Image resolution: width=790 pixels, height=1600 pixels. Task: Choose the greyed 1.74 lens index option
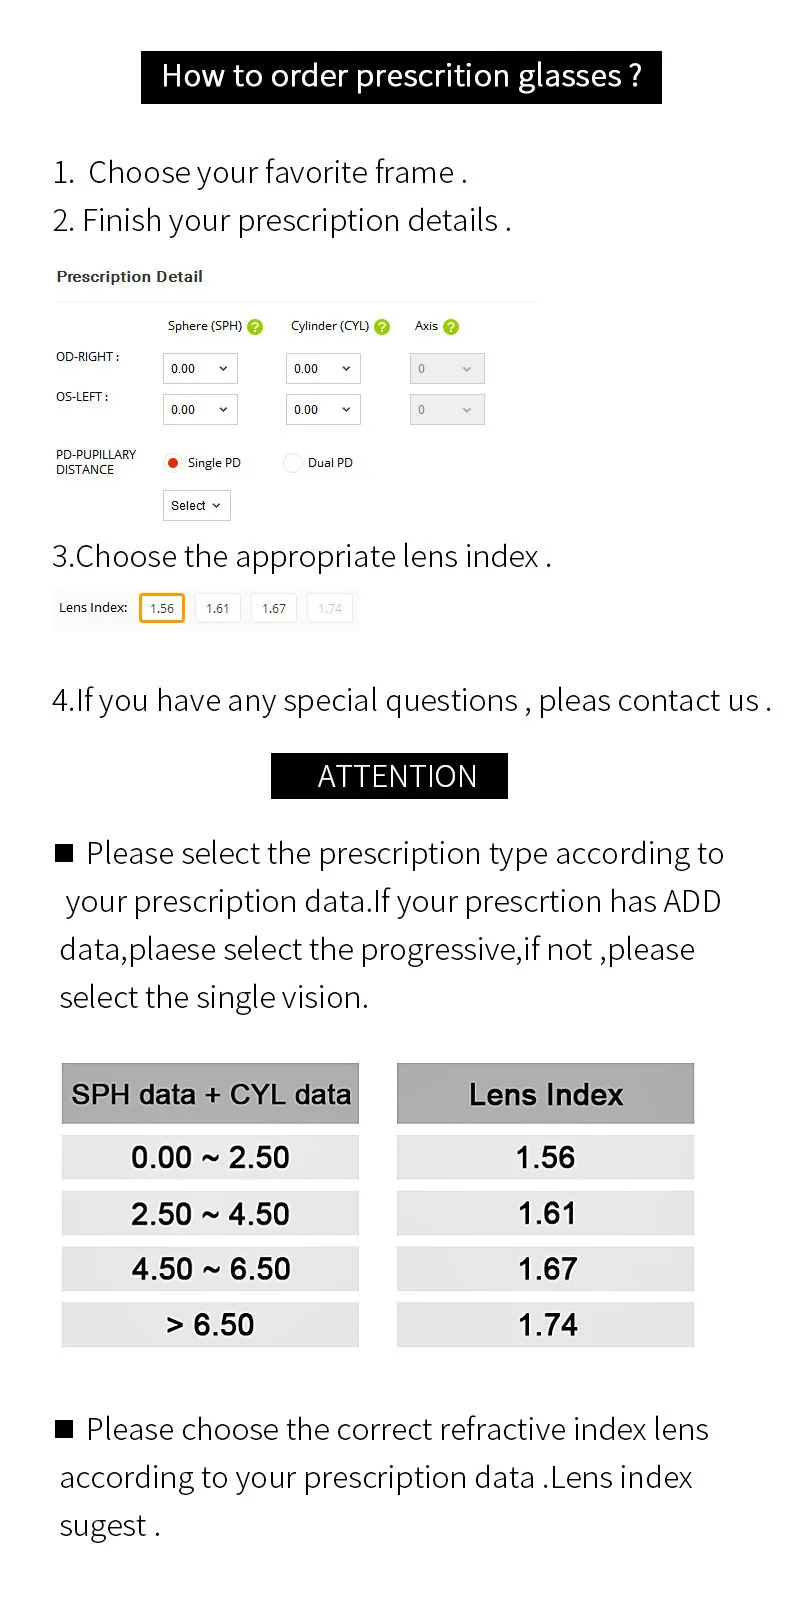[330, 608]
